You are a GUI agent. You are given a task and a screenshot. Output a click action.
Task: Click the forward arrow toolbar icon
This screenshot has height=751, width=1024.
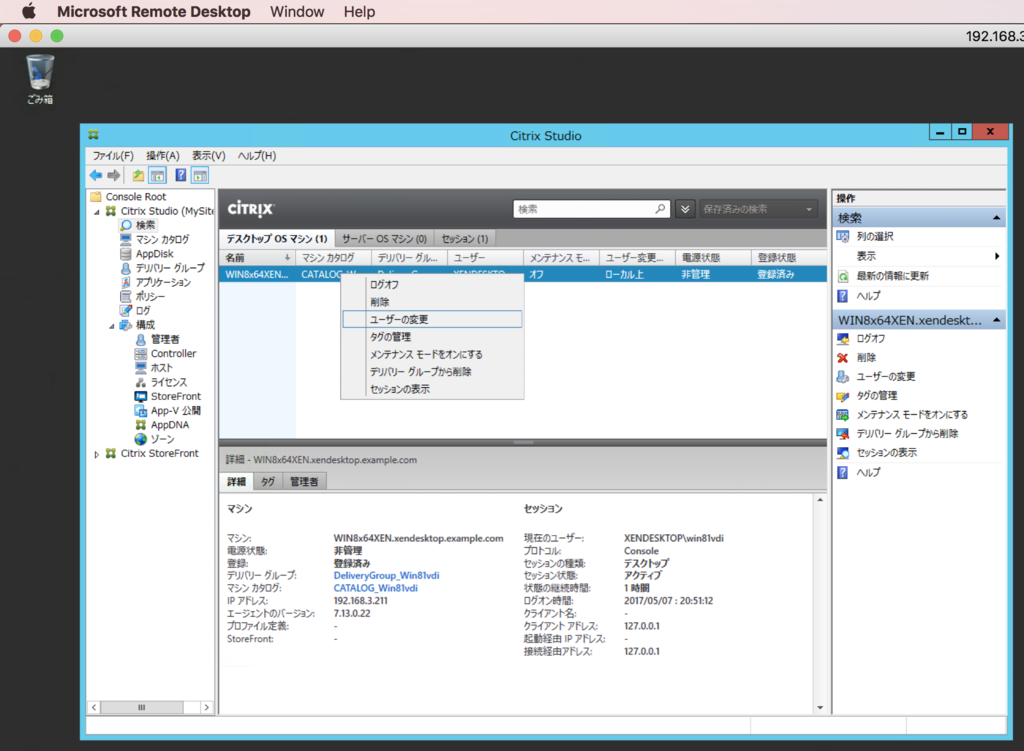(114, 175)
